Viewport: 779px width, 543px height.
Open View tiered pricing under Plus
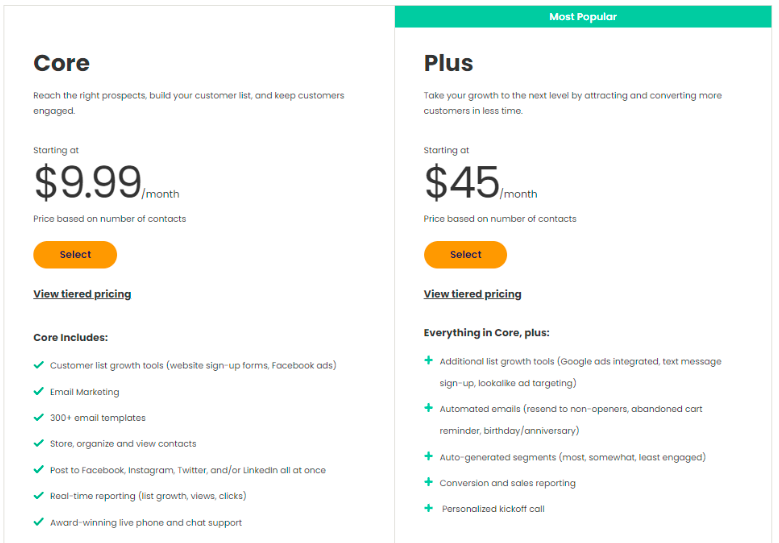pyautogui.click(x=472, y=294)
